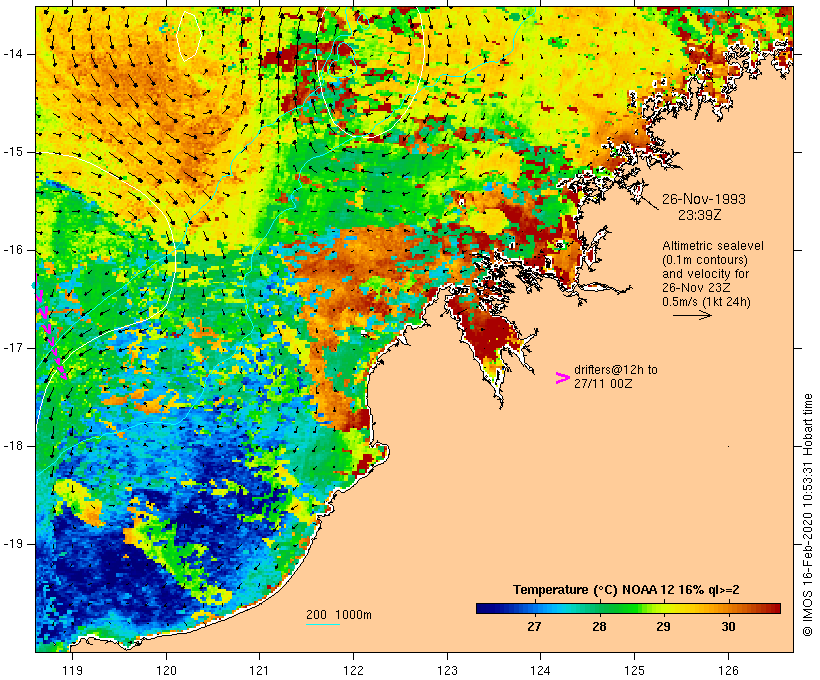Click longitude axis label 124

tap(540, 670)
